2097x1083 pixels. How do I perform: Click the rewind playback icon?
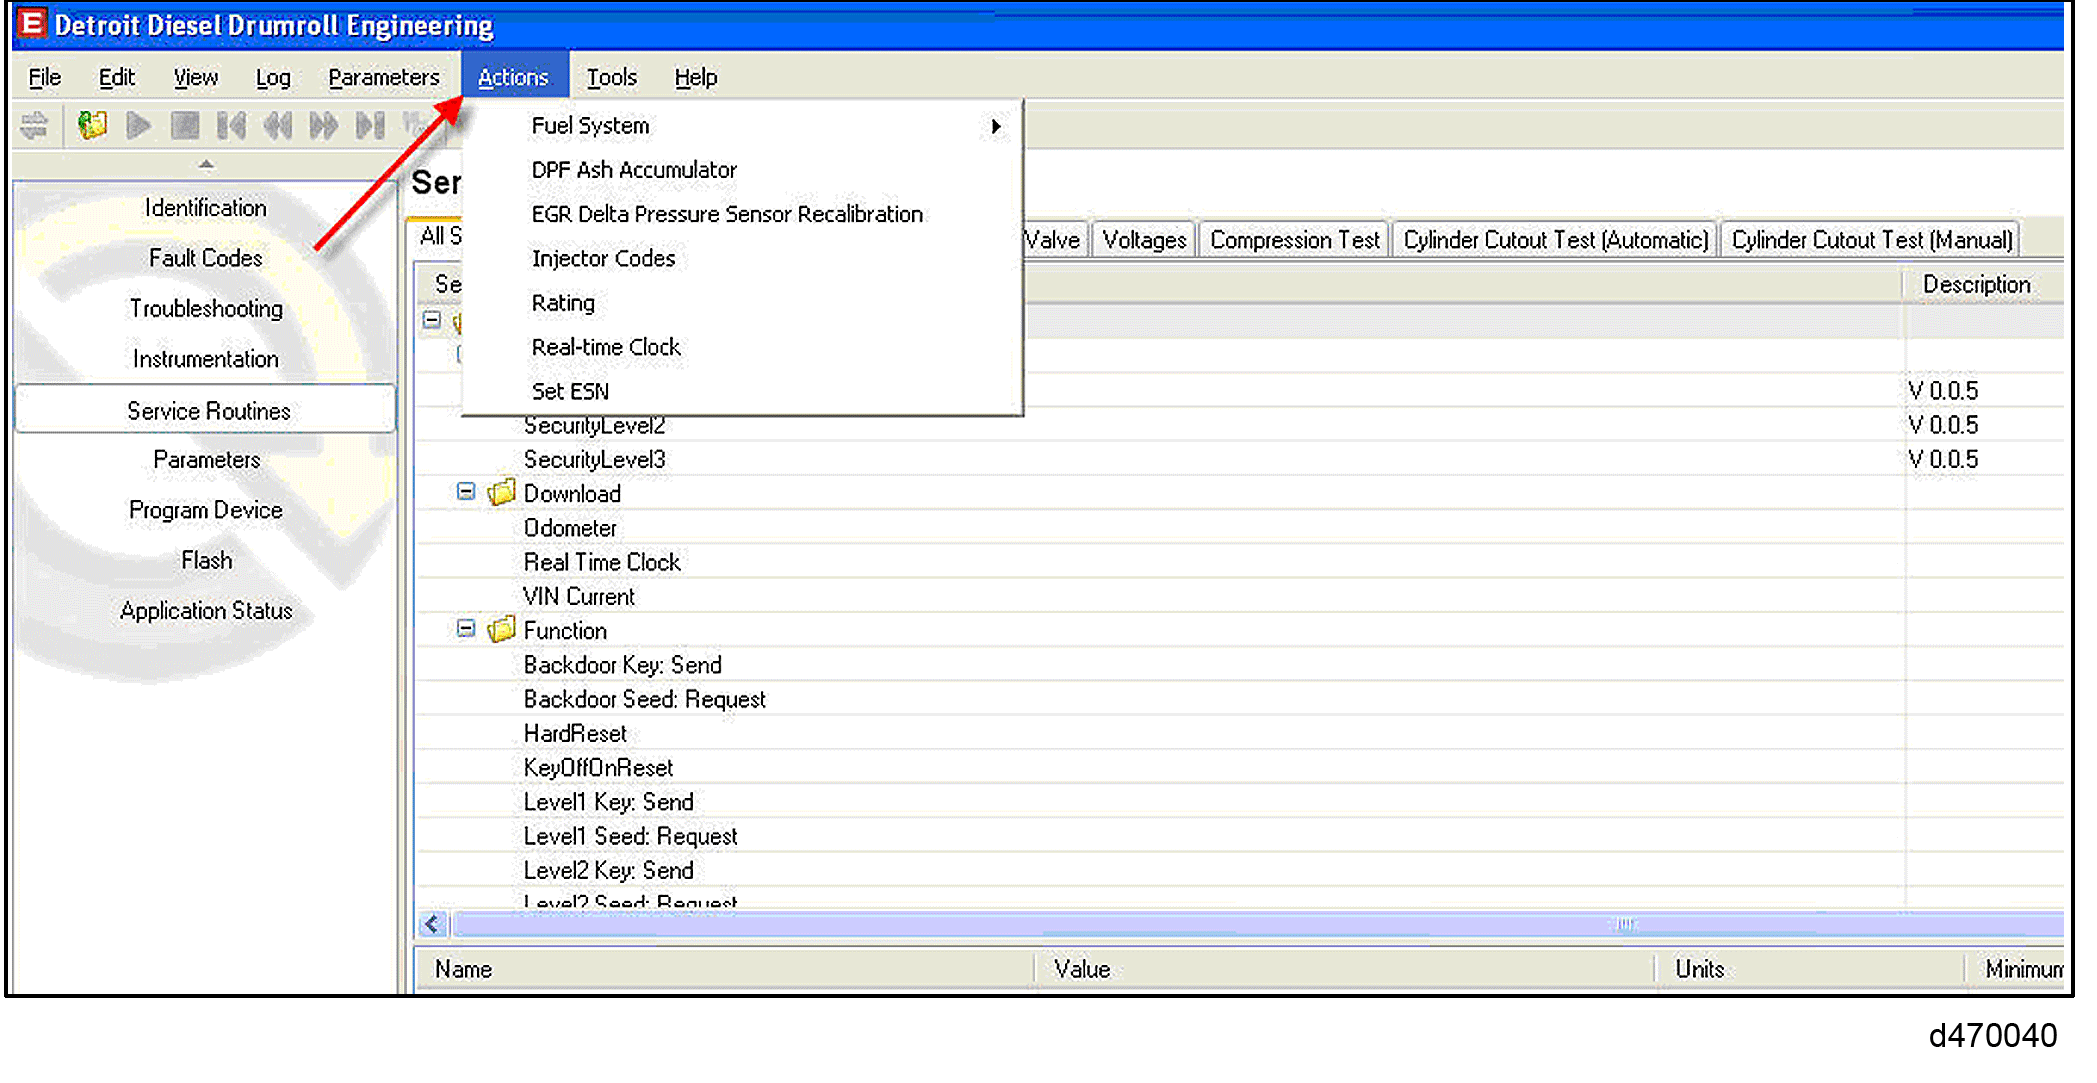pos(277,126)
